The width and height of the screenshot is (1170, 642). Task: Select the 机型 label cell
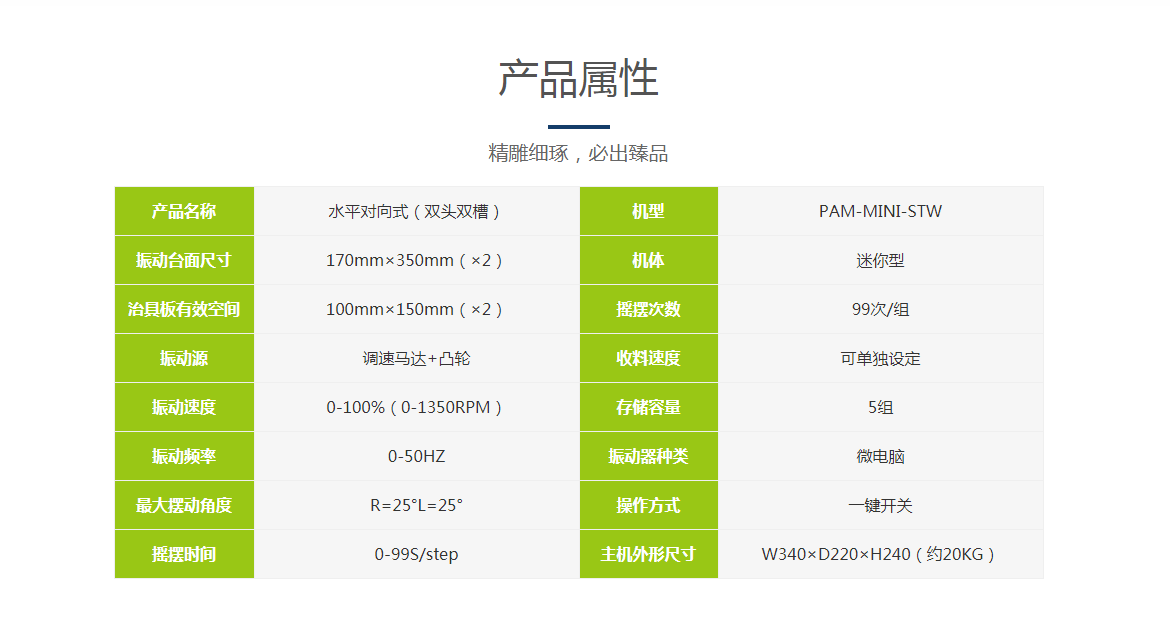[648, 211]
